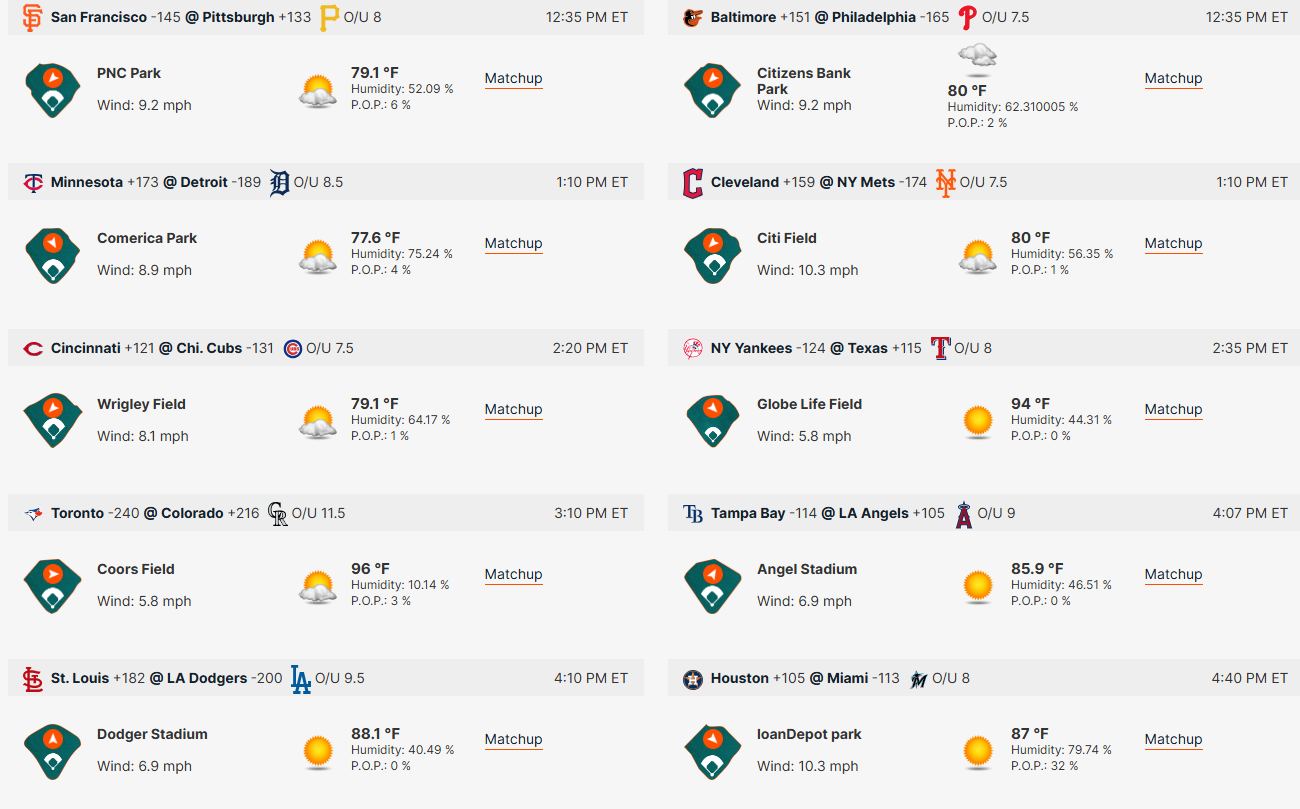Click the Chicago Cubs logo
Screen dimensions: 1300x809
tap(292, 348)
